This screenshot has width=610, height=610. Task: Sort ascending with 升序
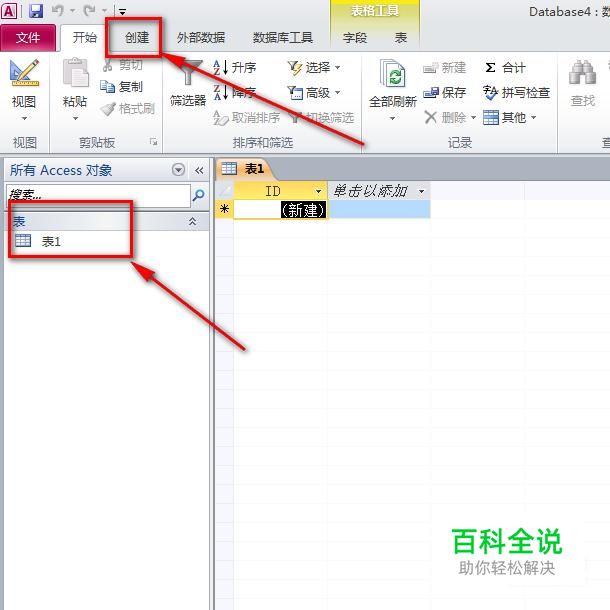pyautogui.click(x=235, y=68)
